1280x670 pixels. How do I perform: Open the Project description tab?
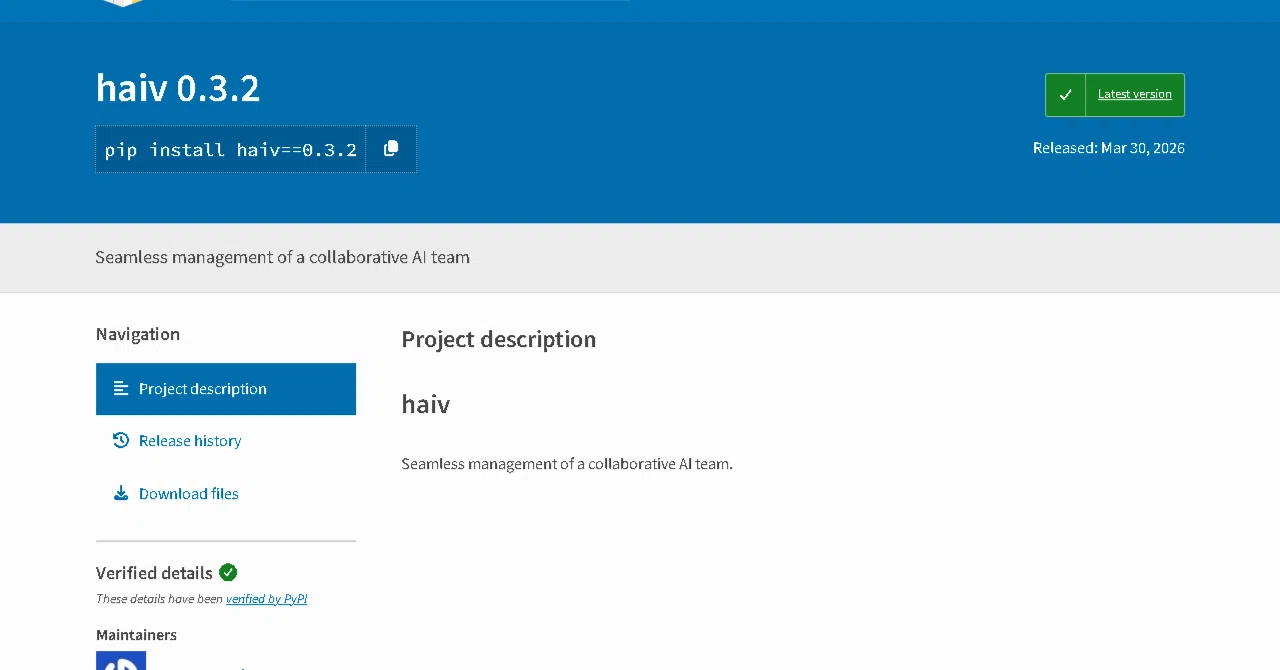coord(226,389)
